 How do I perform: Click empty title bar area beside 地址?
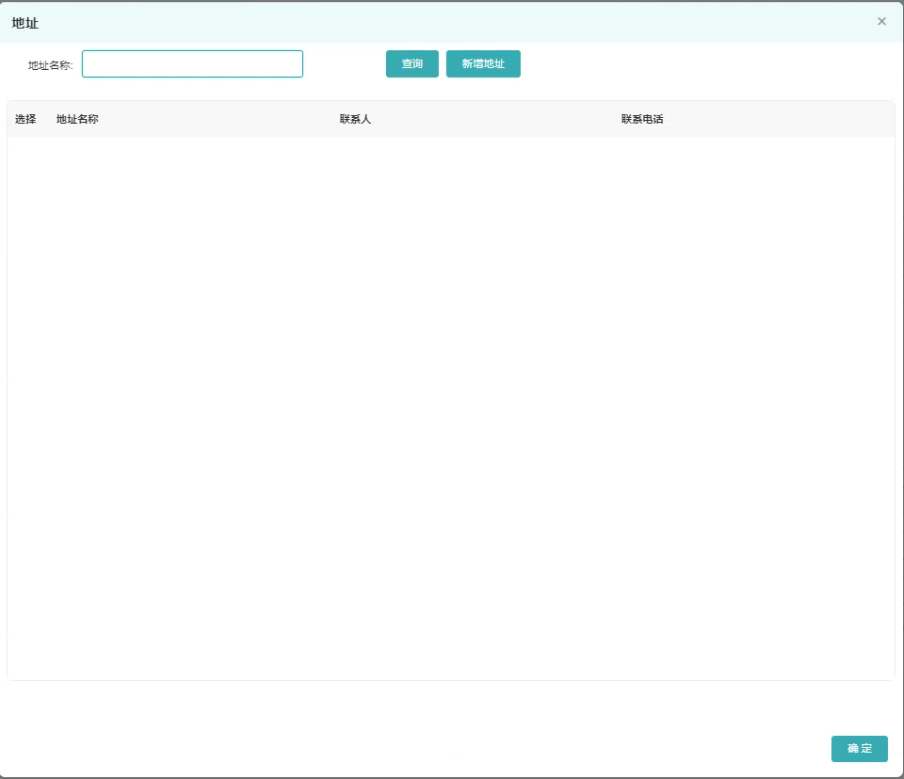point(450,22)
